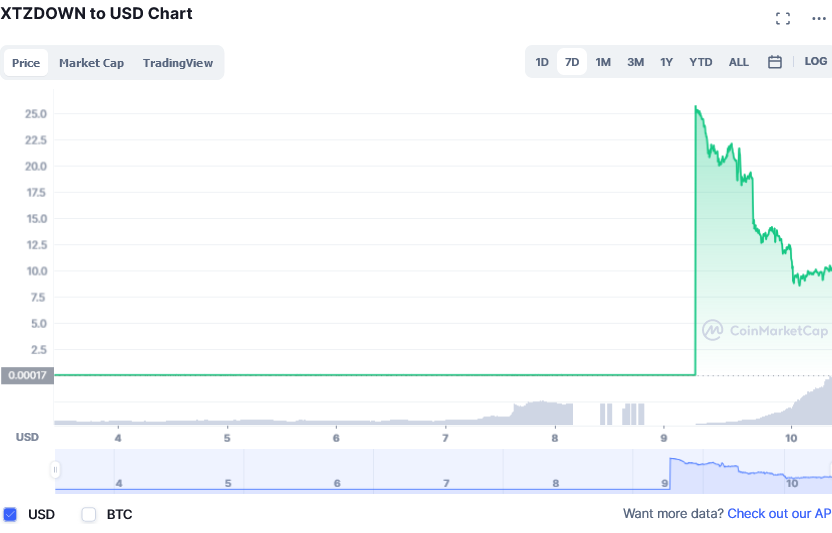Enable the BTC currency checkbox
The image size is (832, 533).
tap(89, 514)
